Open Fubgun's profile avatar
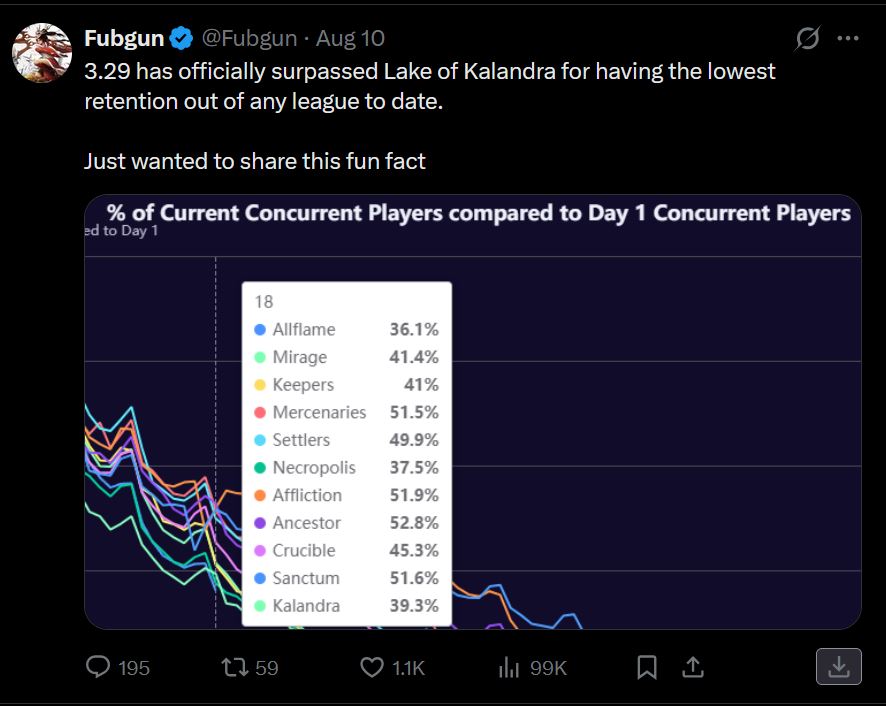The width and height of the screenshot is (886, 706). pyautogui.click(x=42, y=53)
